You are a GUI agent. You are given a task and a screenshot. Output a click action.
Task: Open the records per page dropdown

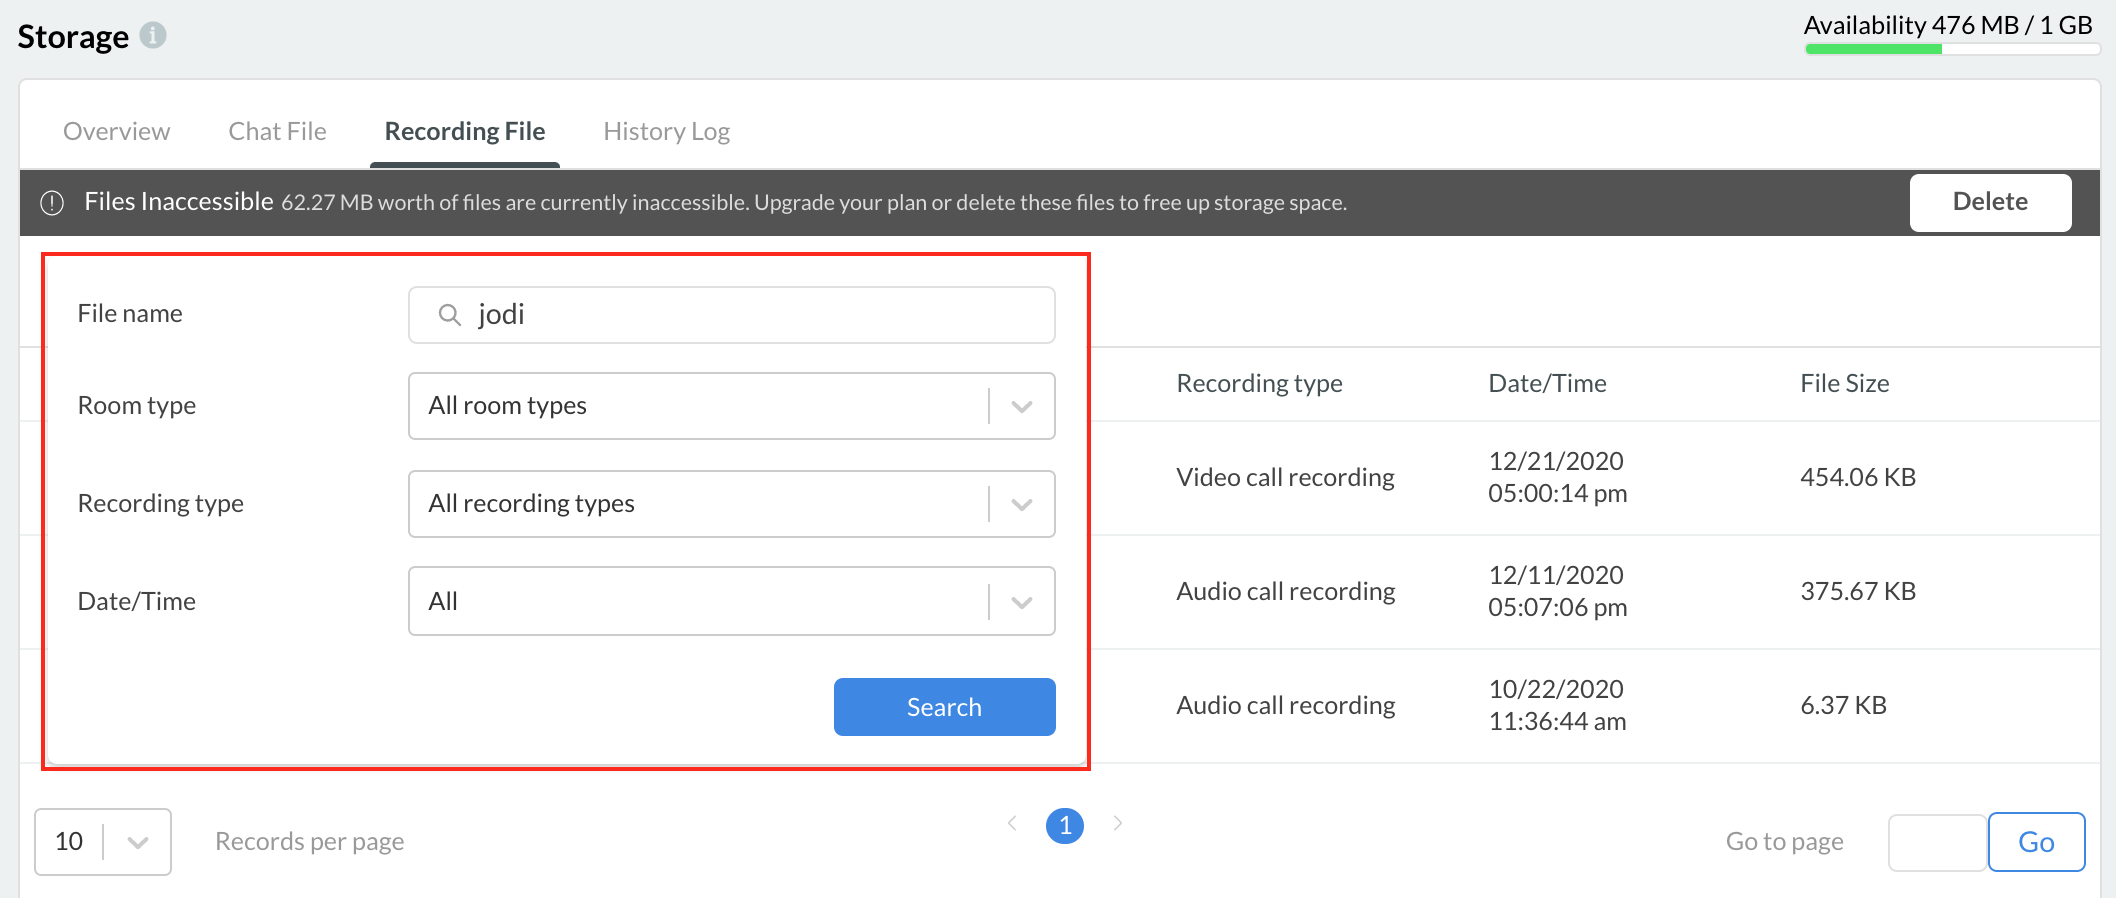coord(103,842)
